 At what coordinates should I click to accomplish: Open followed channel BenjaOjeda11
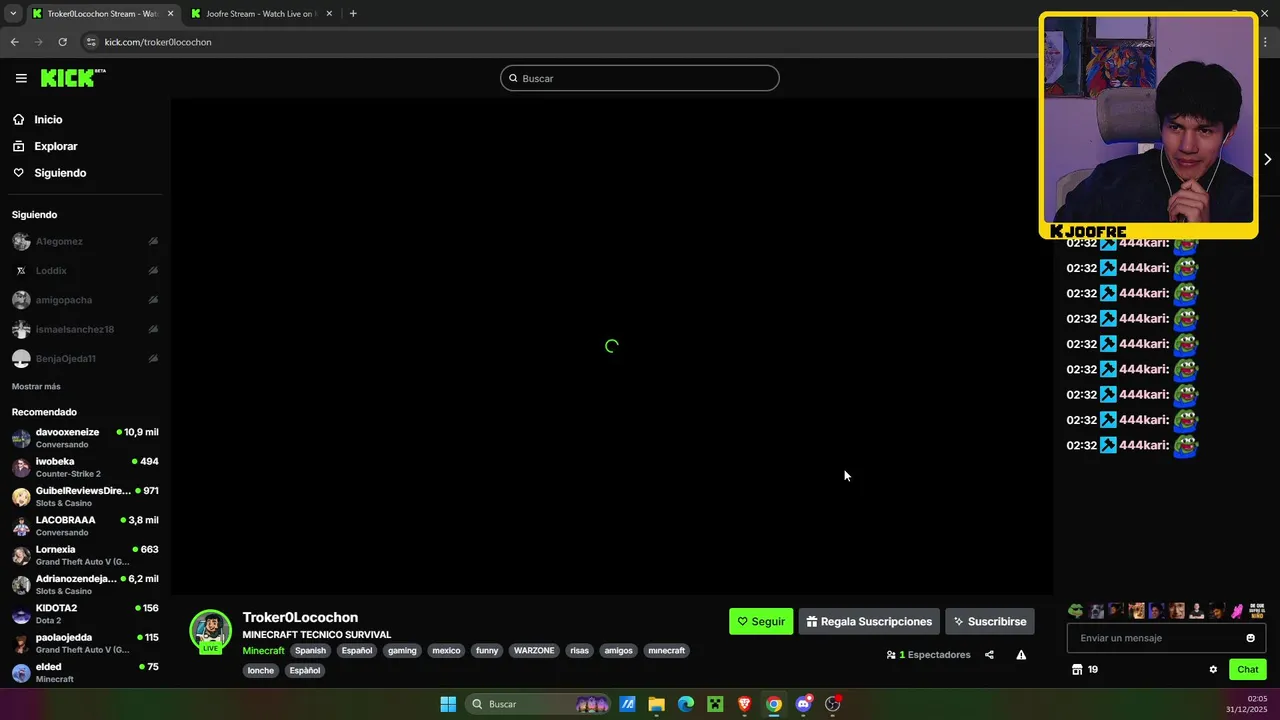pos(85,358)
